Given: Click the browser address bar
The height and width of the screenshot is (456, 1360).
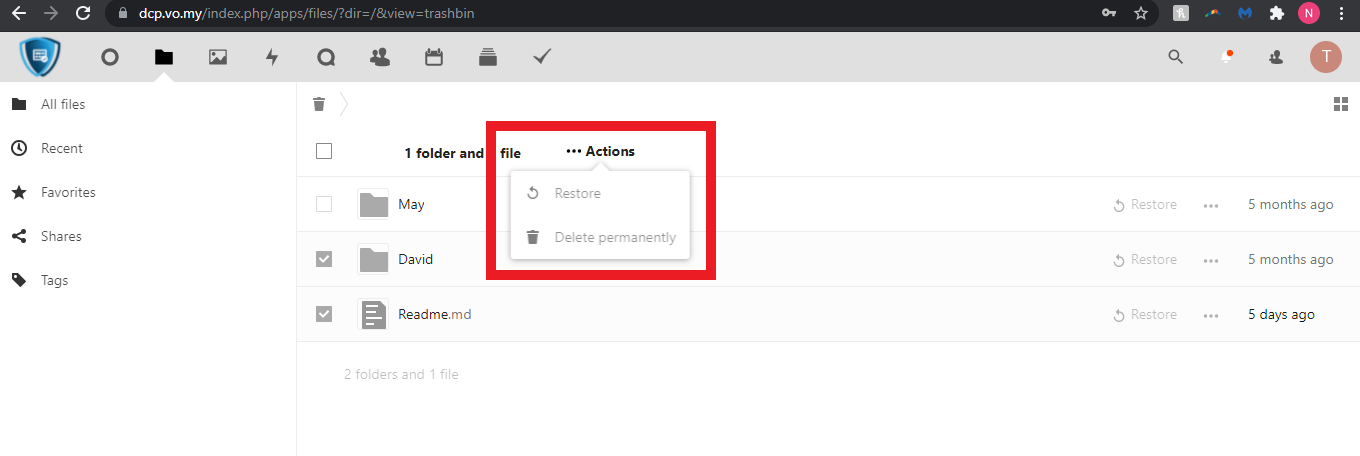Looking at the screenshot, I should pos(600,13).
